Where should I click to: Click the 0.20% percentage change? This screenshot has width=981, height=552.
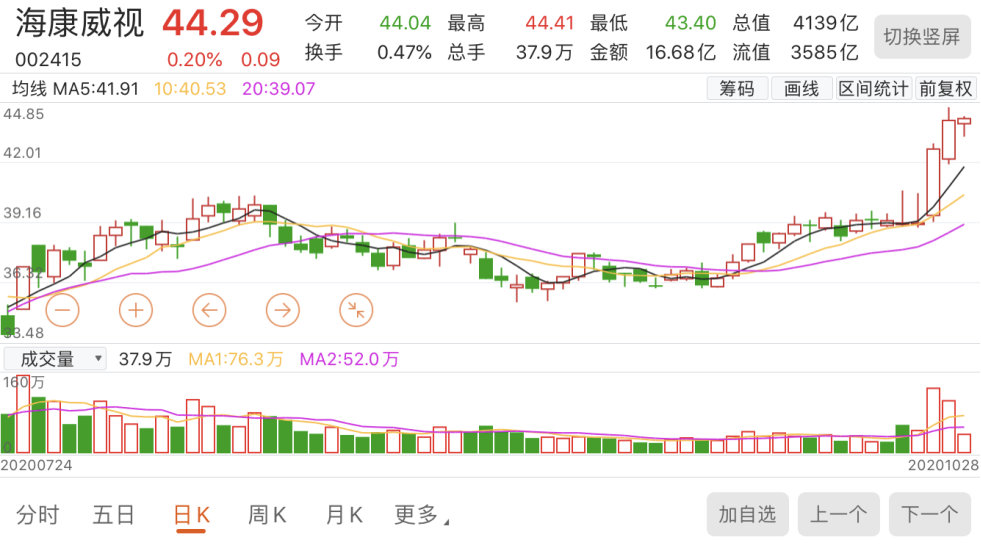[195, 60]
